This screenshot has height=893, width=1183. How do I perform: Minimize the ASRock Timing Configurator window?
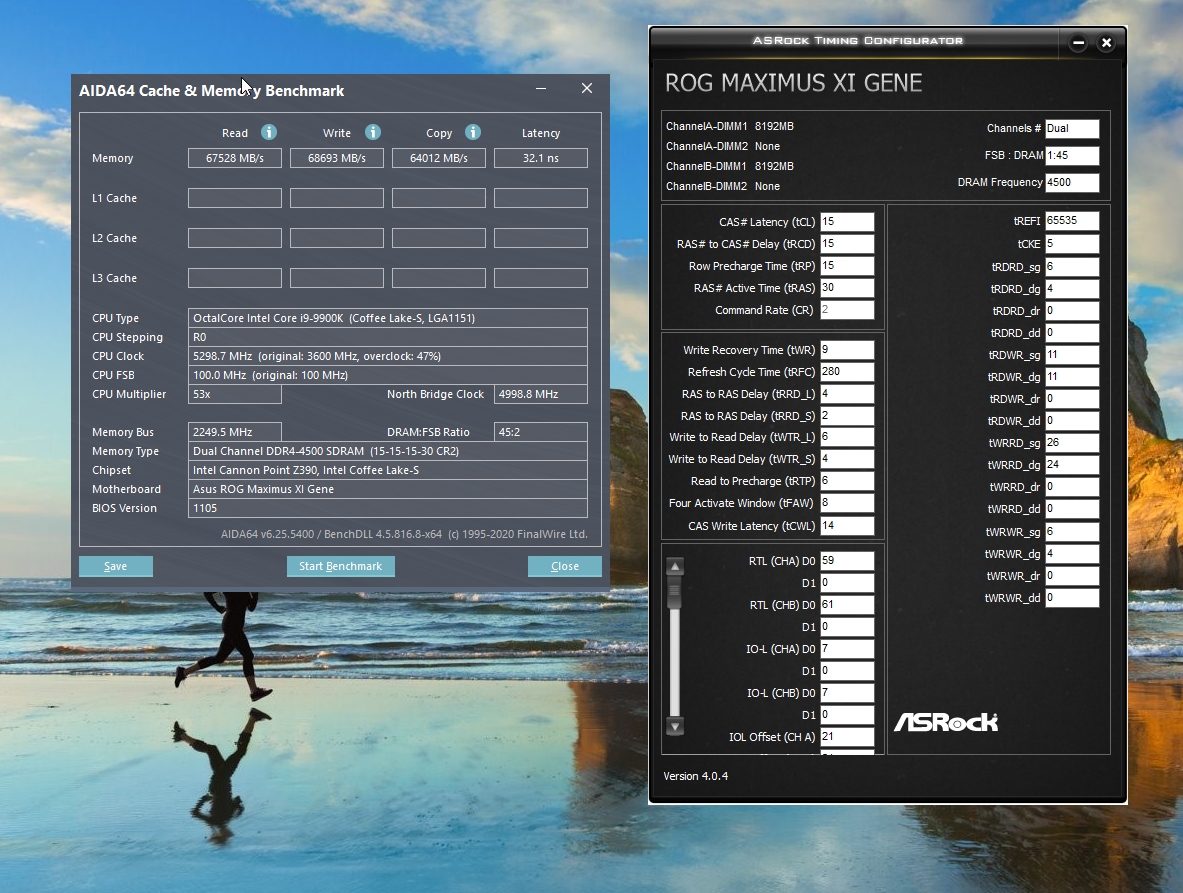1078,43
